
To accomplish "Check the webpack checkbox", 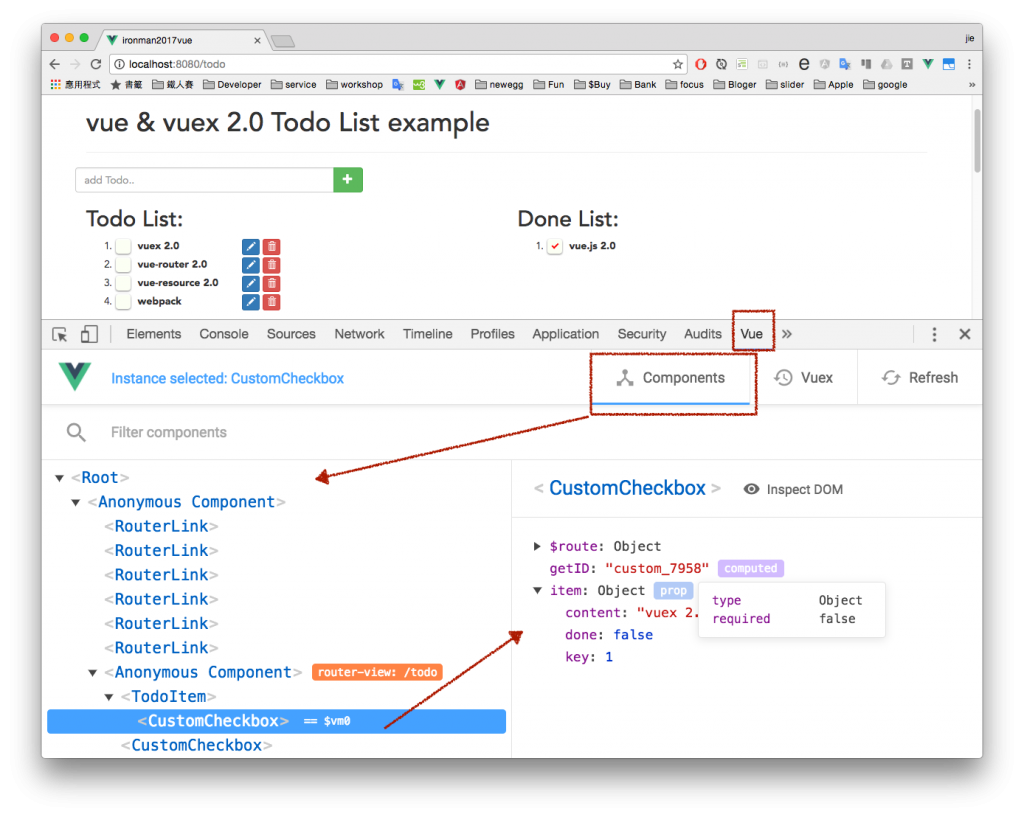I will [123, 301].
